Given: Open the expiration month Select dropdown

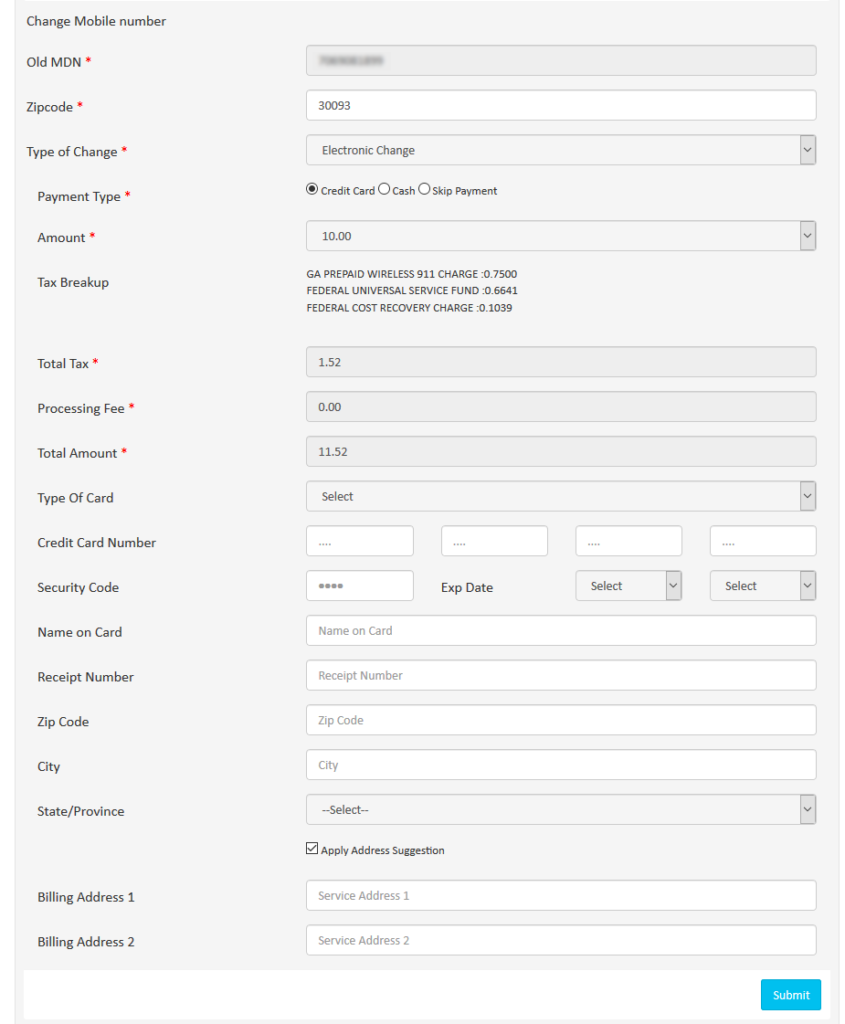Looking at the screenshot, I should point(628,585).
